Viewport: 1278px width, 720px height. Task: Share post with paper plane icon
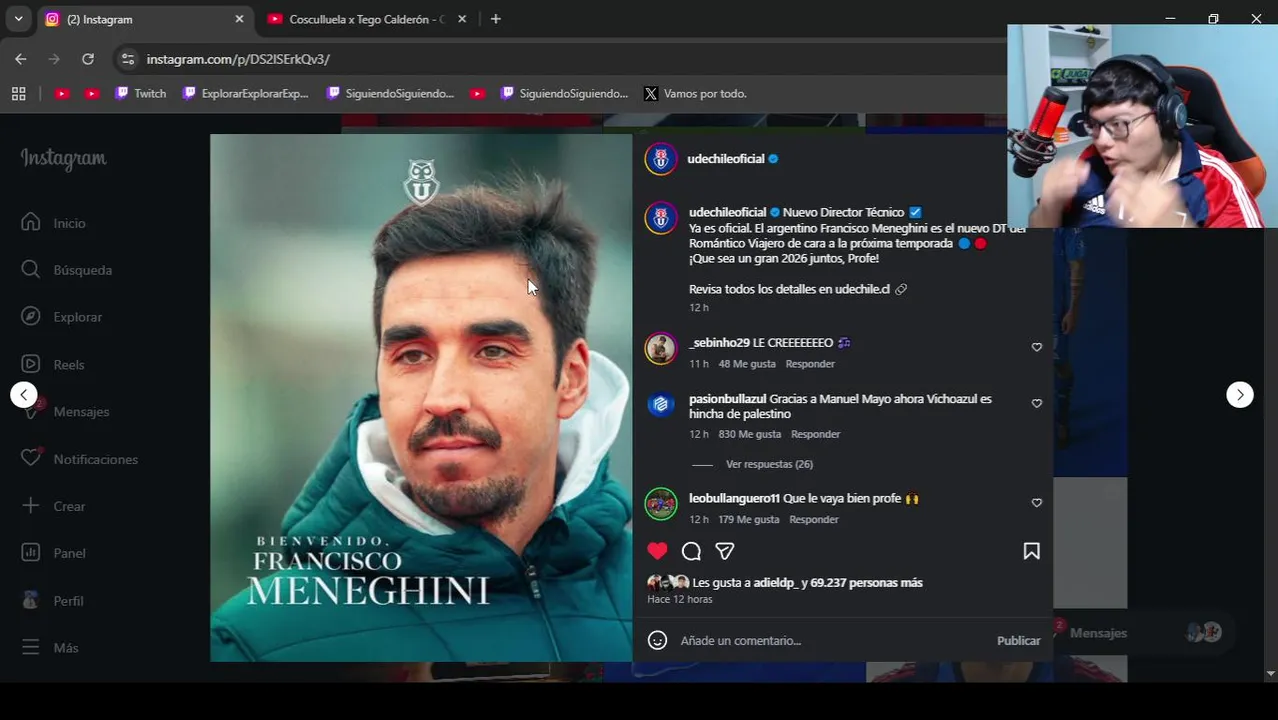tap(725, 551)
